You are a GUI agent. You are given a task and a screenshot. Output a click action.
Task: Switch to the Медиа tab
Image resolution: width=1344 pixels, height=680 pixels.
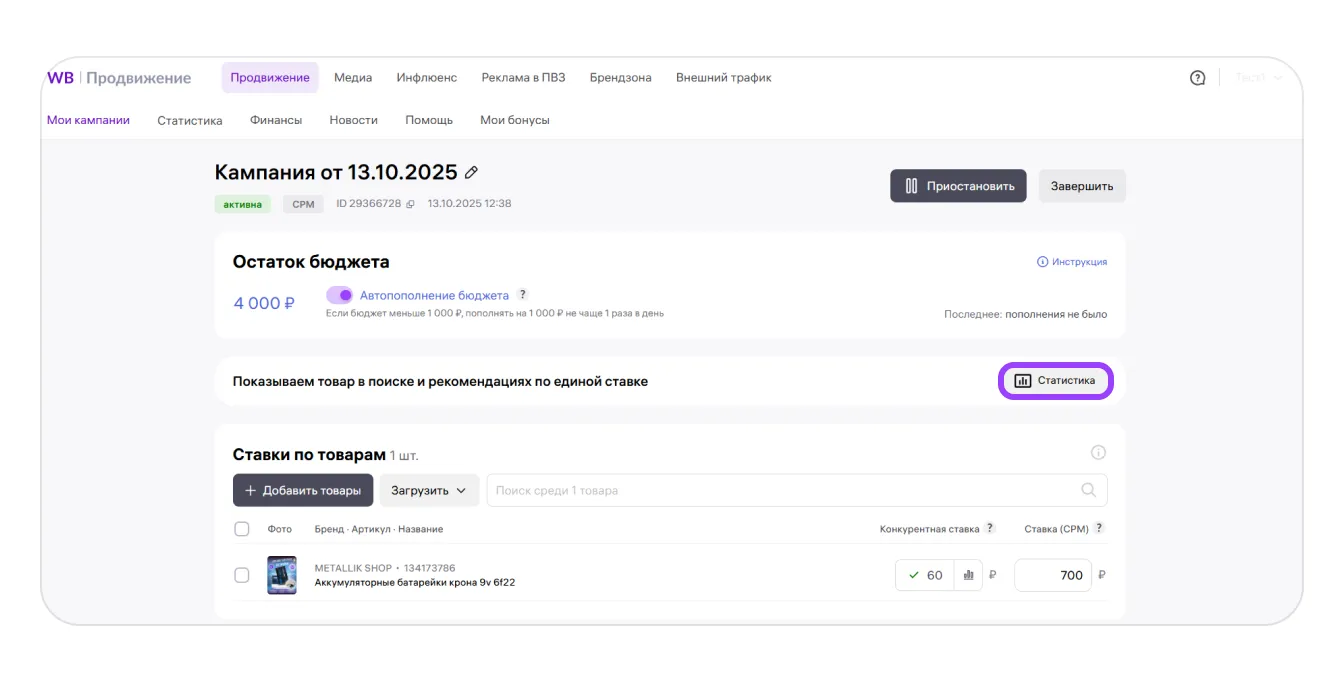(353, 78)
